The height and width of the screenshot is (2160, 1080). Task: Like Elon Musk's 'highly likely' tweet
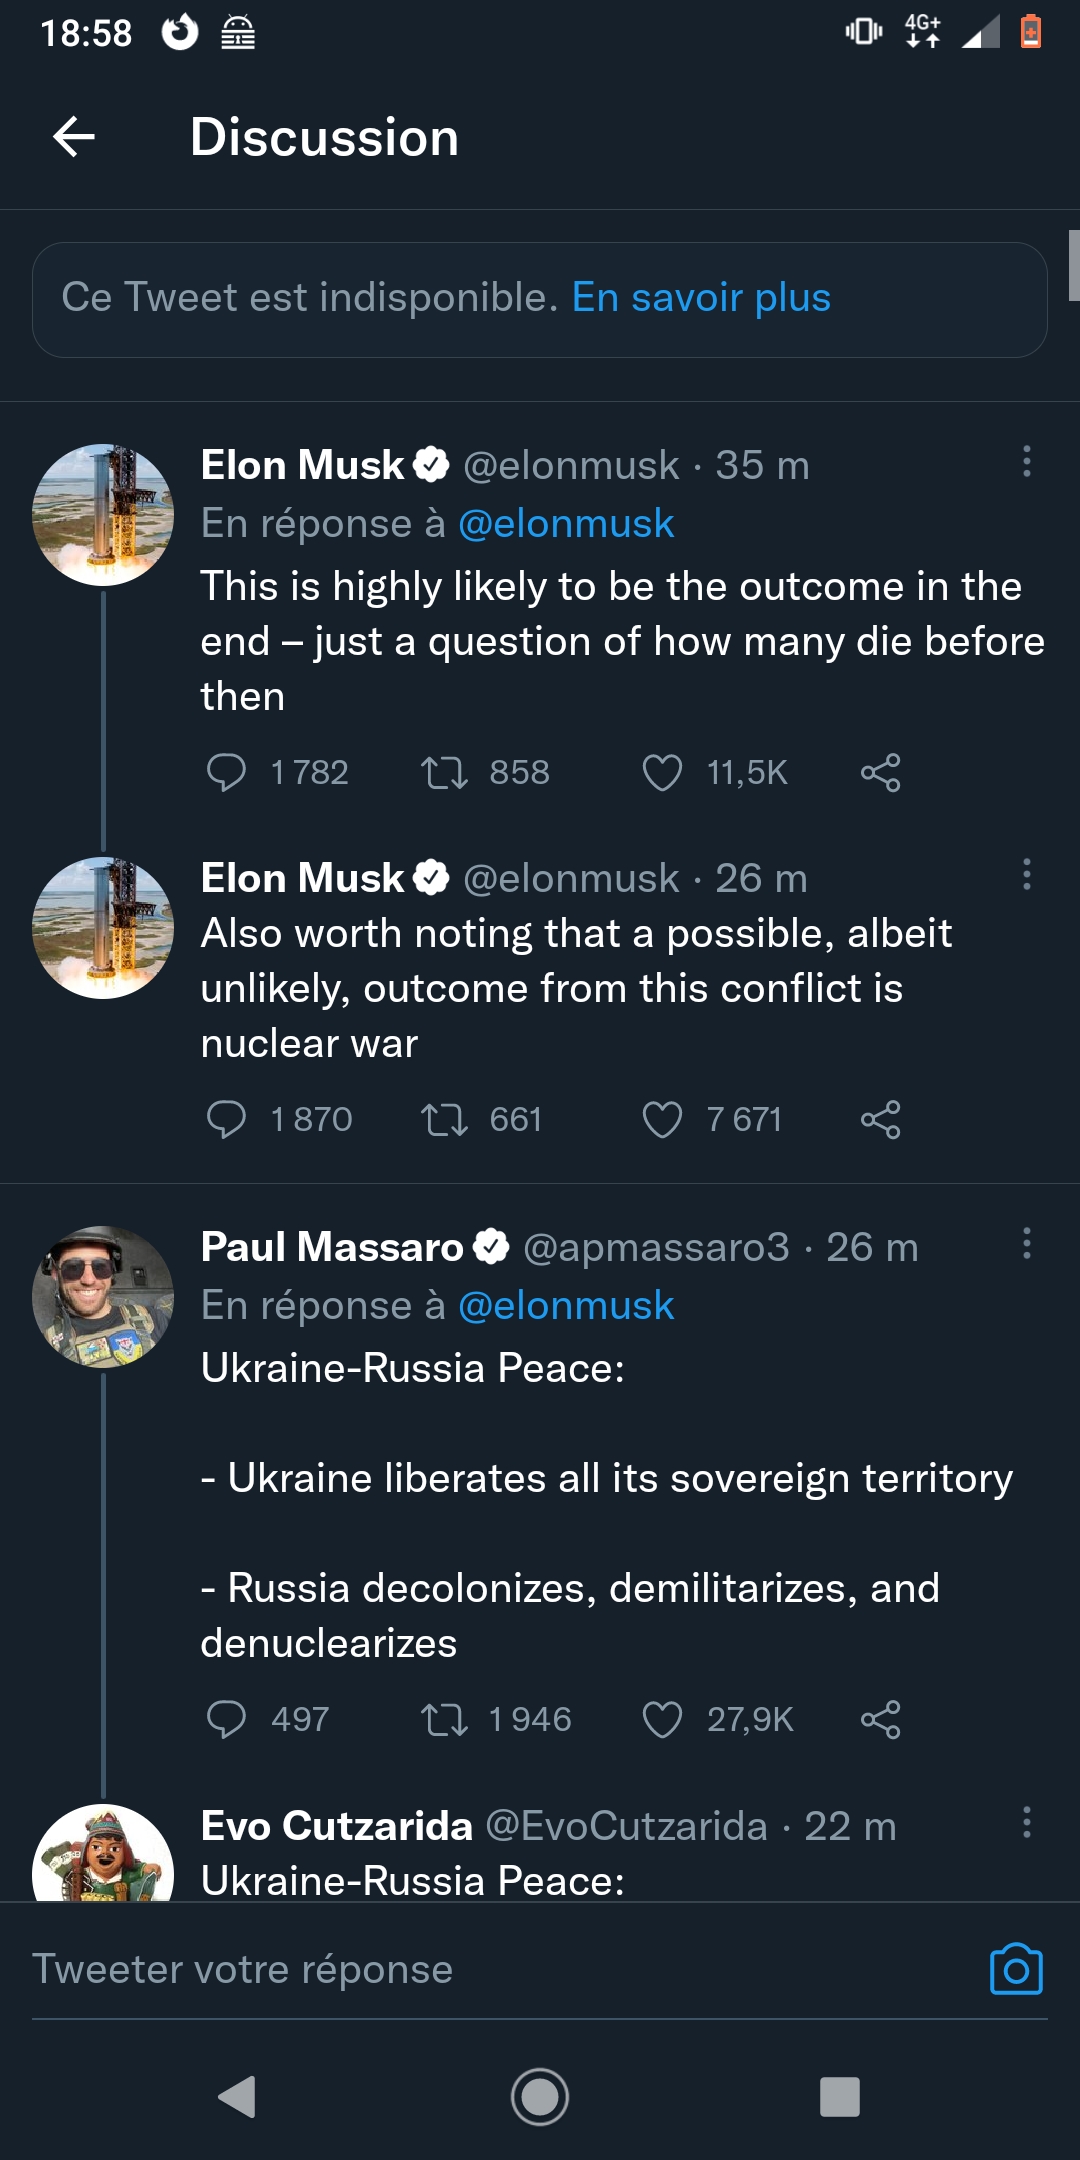[662, 773]
